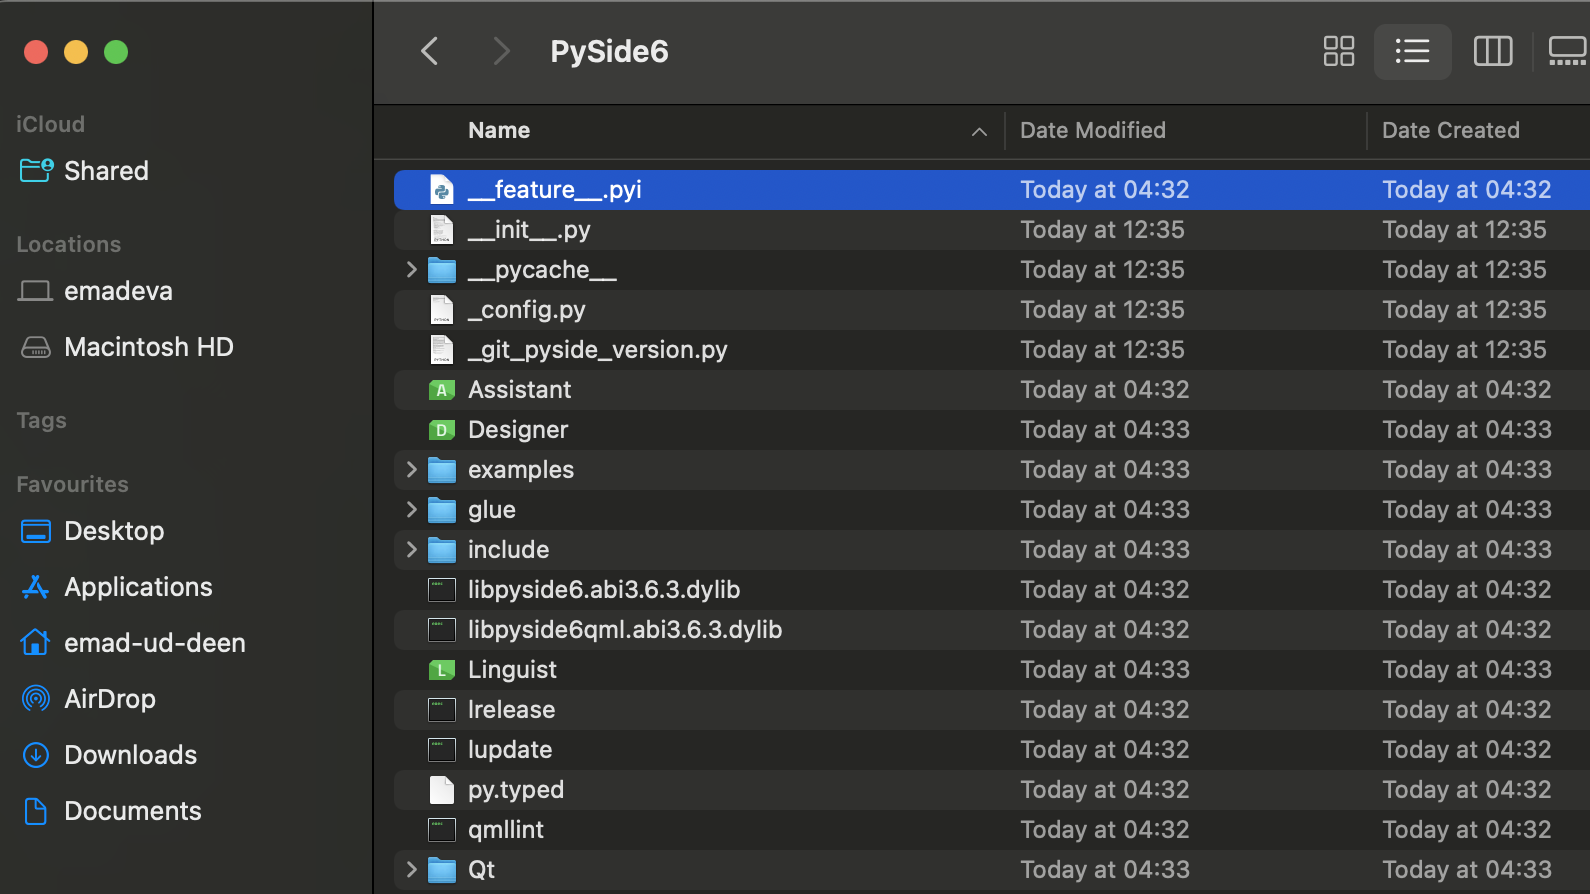Click the libpyside6qml.abi3.6.3.dylib file icon
Viewport: 1590px width, 894px height.
(x=442, y=630)
